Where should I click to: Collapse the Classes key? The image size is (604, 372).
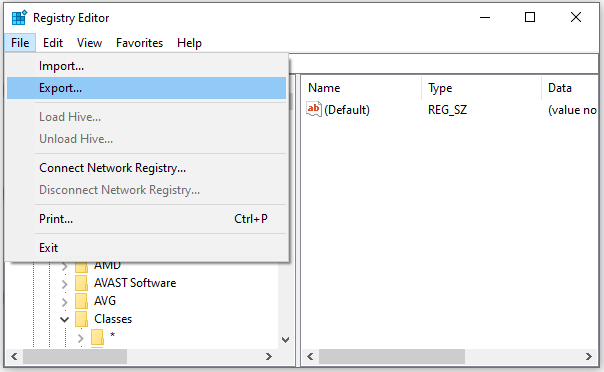pos(65,319)
